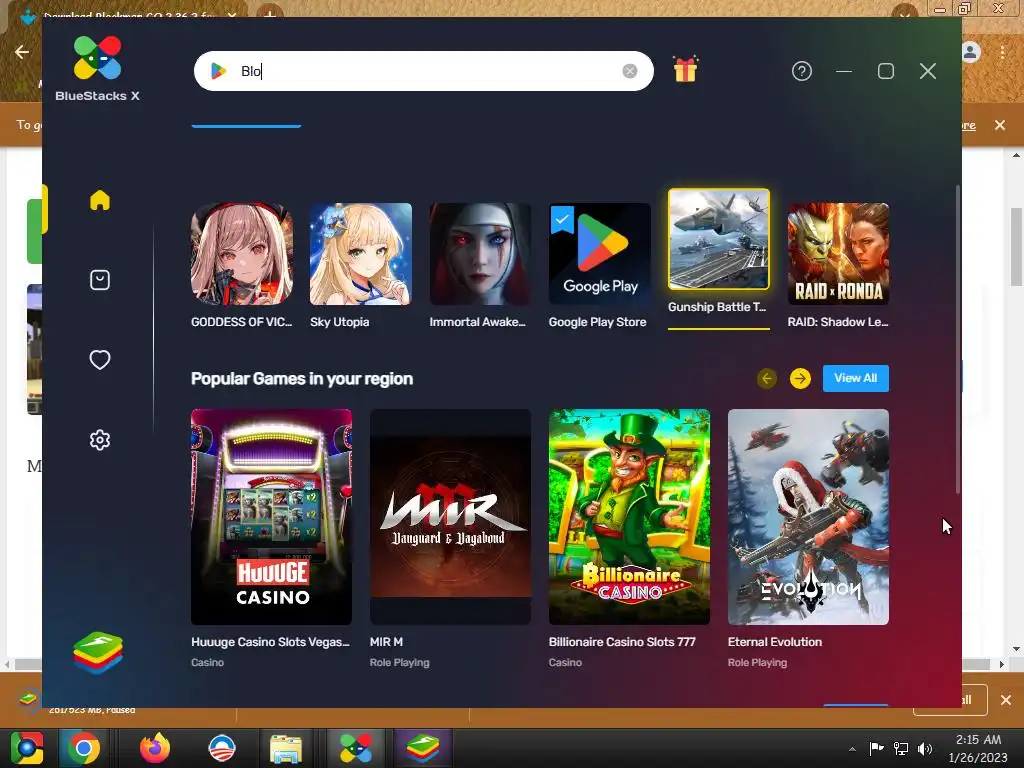Viewport: 1024px width, 768px height.
Task: Launch BlueStacks App Player stacked-layers icon
Action: click(x=98, y=652)
